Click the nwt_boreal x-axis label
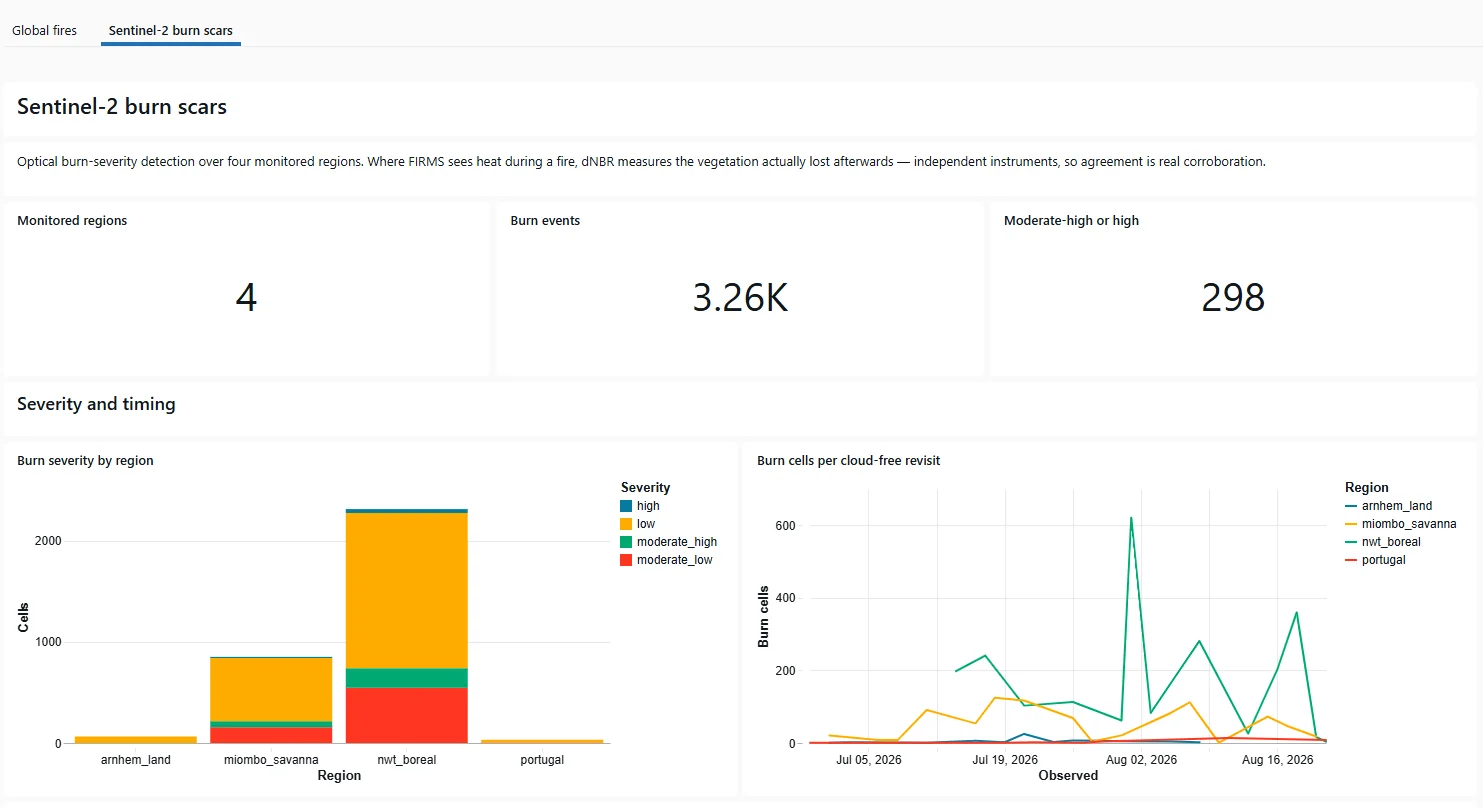Screen dimensions: 1483x808 click(x=407, y=760)
